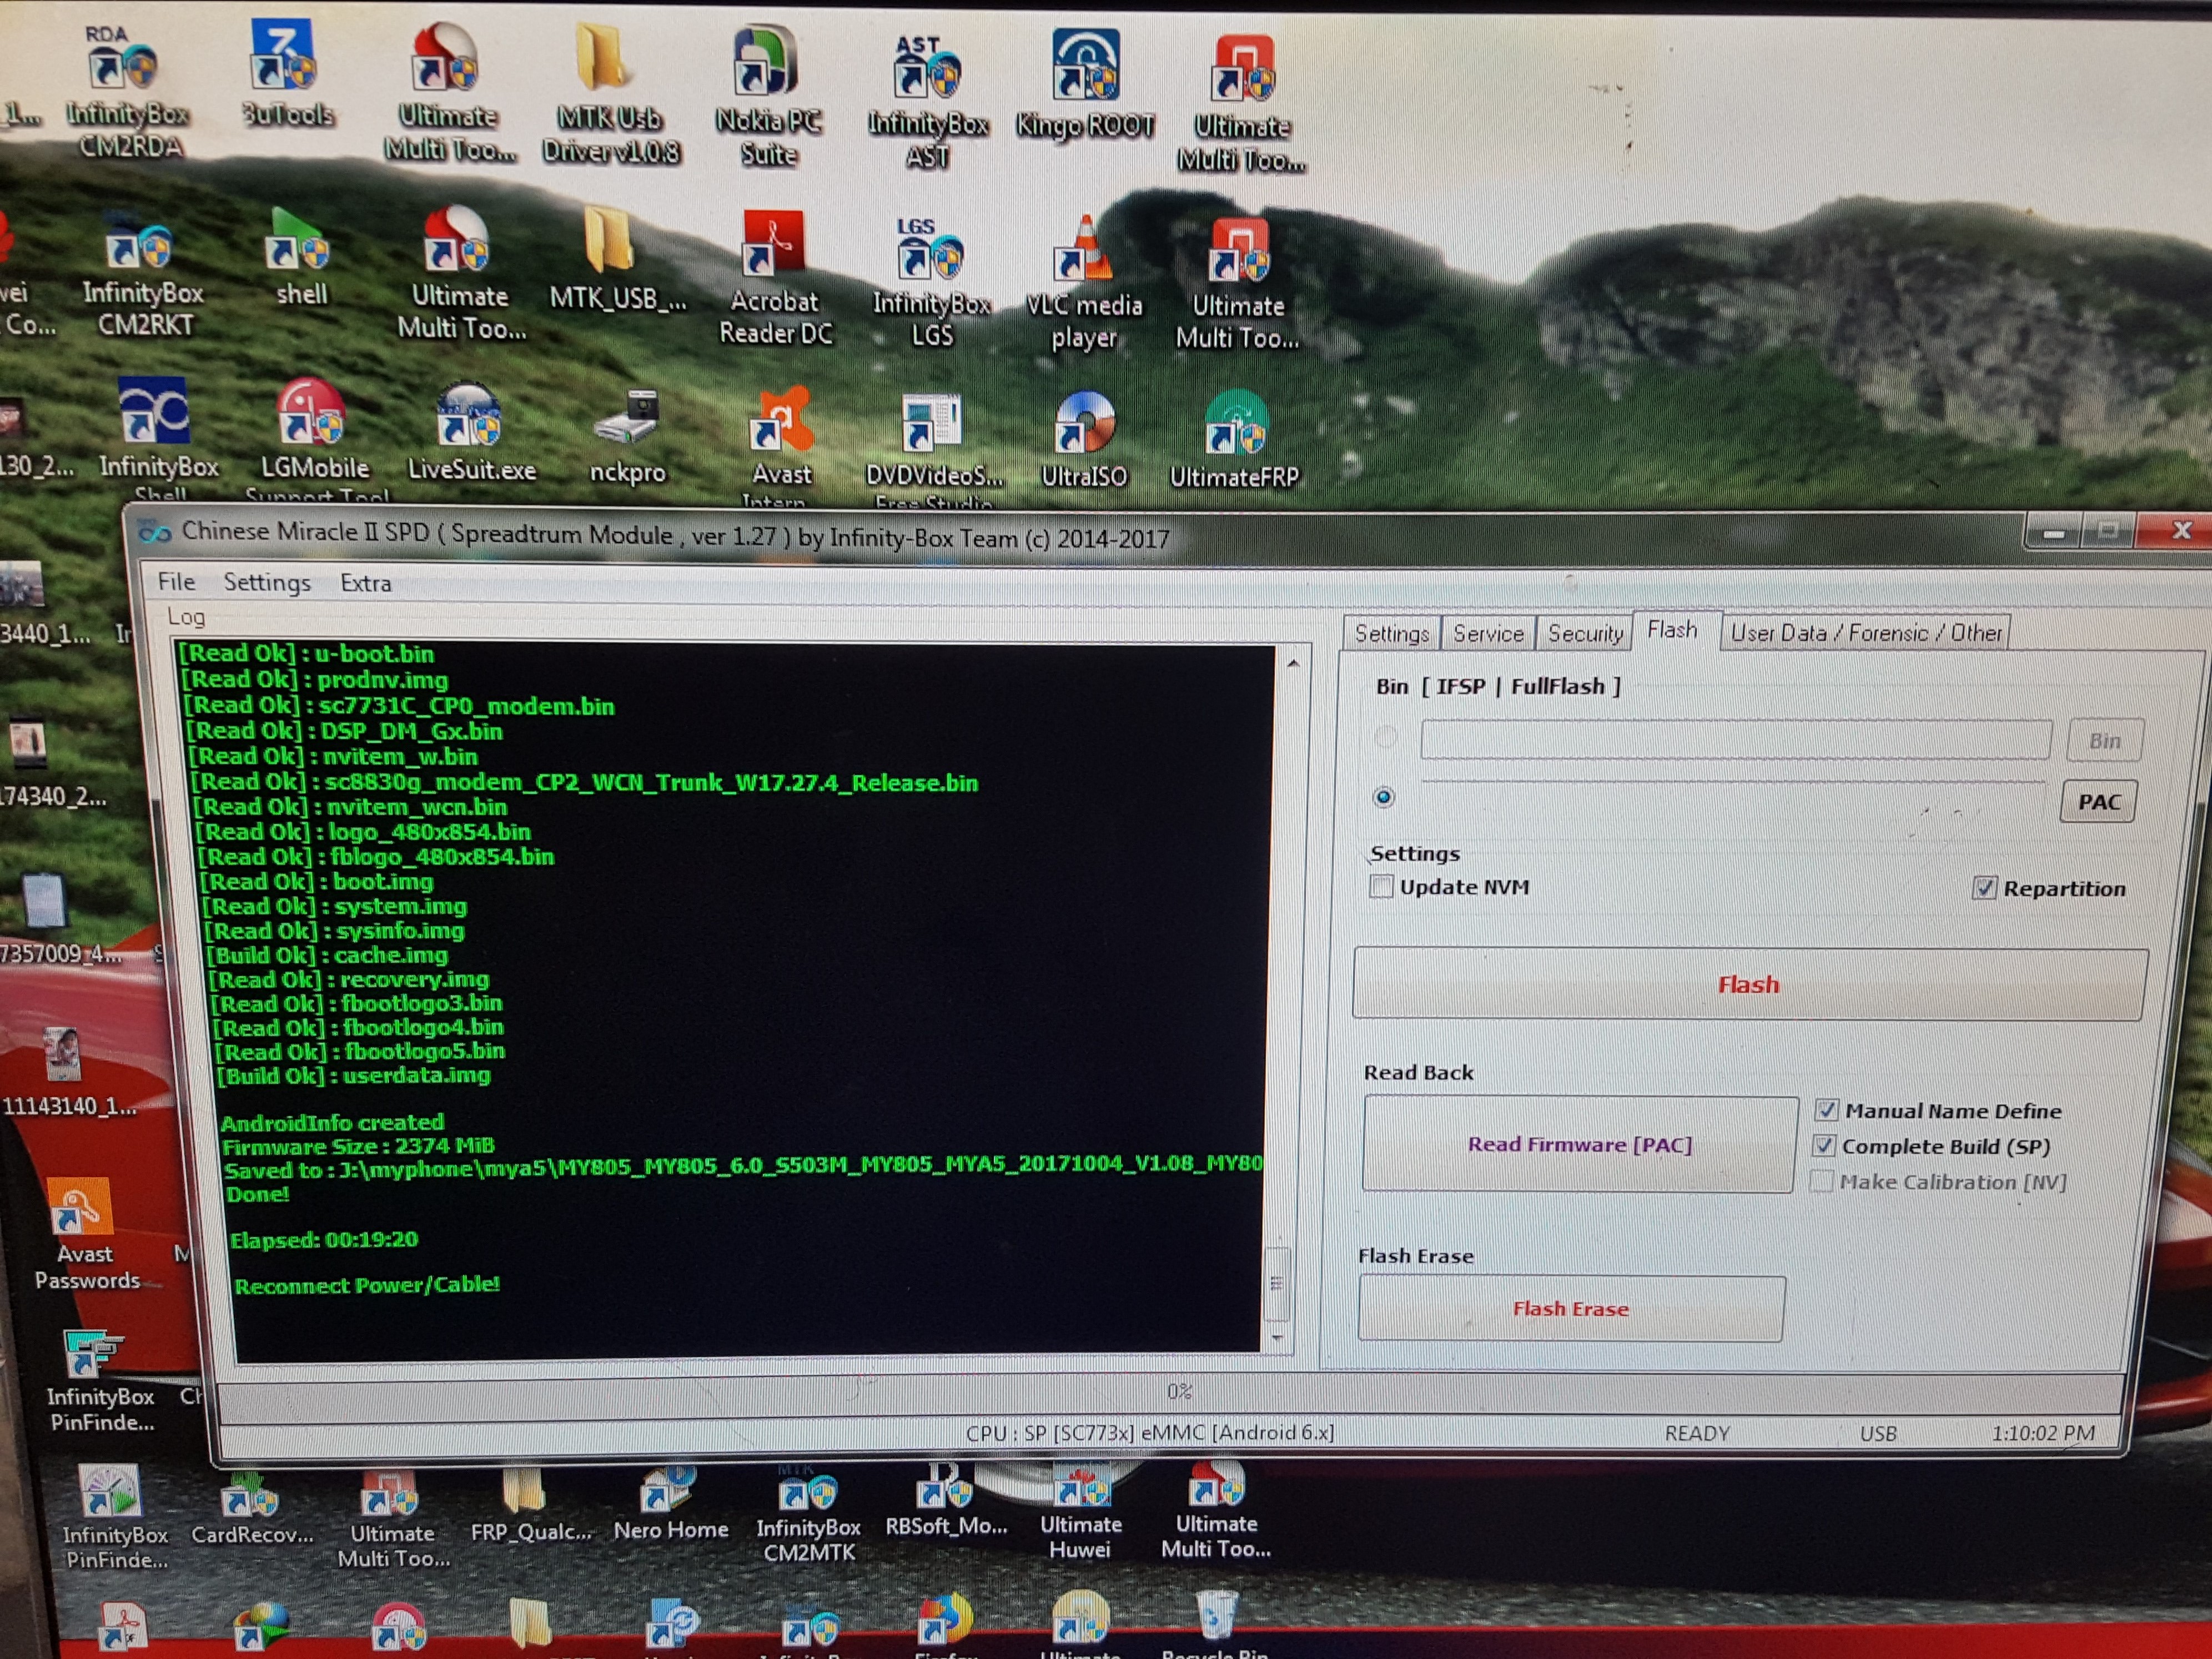The width and height of the screenshot is (2212, 1659).
Task: Open the File menu
Action: click(176, 581)
